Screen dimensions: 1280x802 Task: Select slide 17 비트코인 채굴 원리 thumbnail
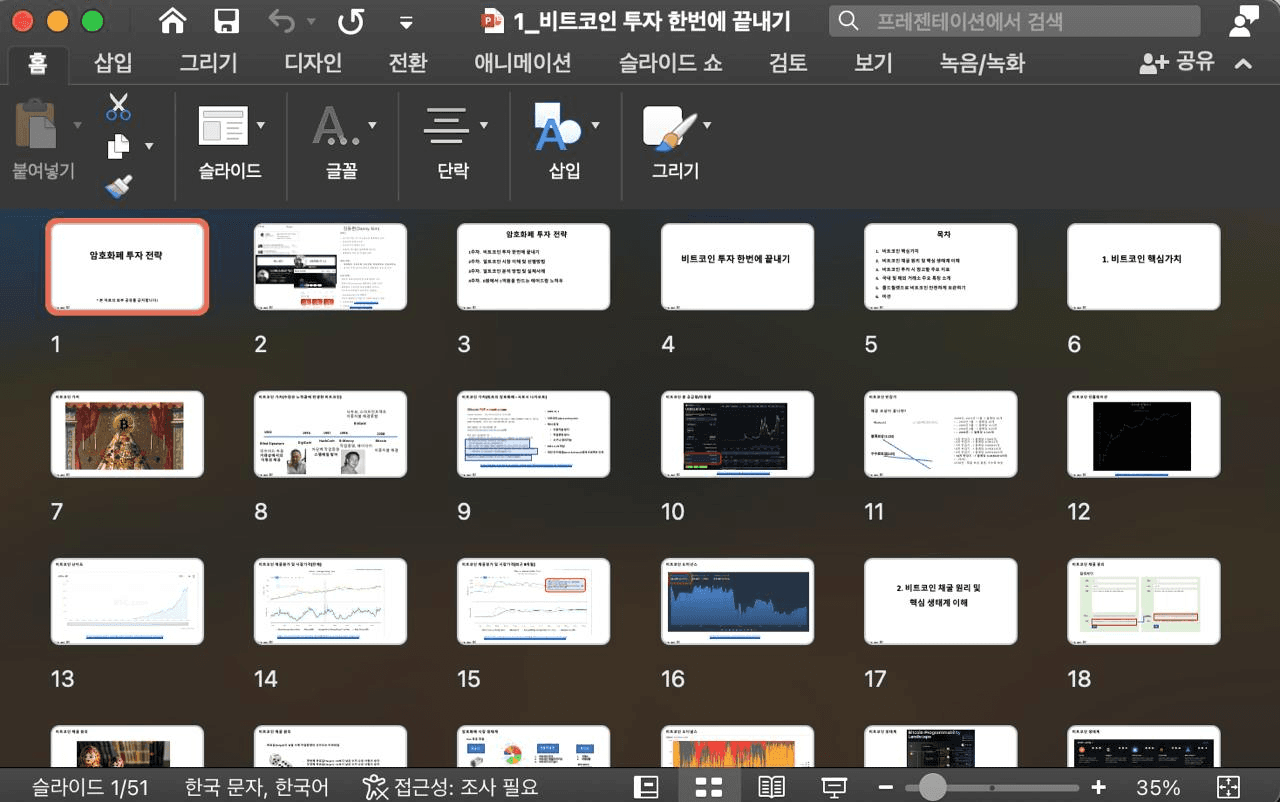coord(941,601)
